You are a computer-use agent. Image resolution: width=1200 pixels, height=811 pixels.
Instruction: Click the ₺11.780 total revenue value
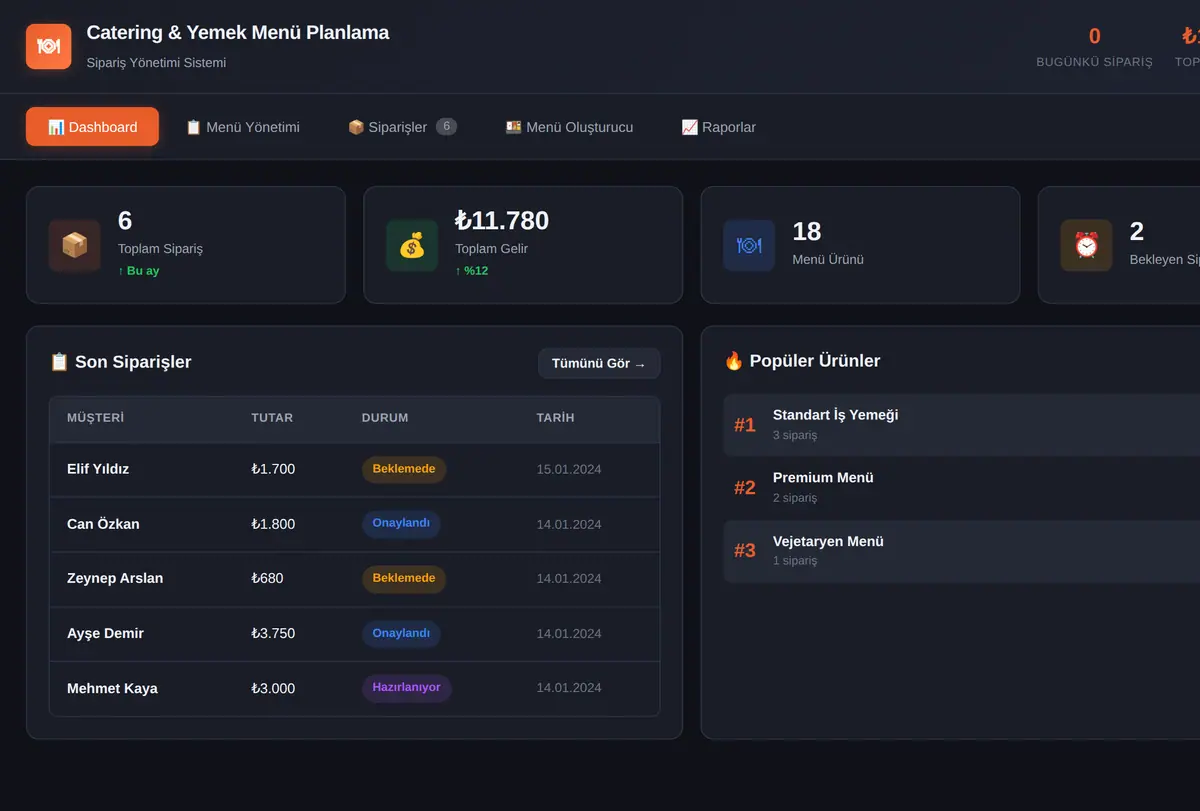(x=502, y=220)
